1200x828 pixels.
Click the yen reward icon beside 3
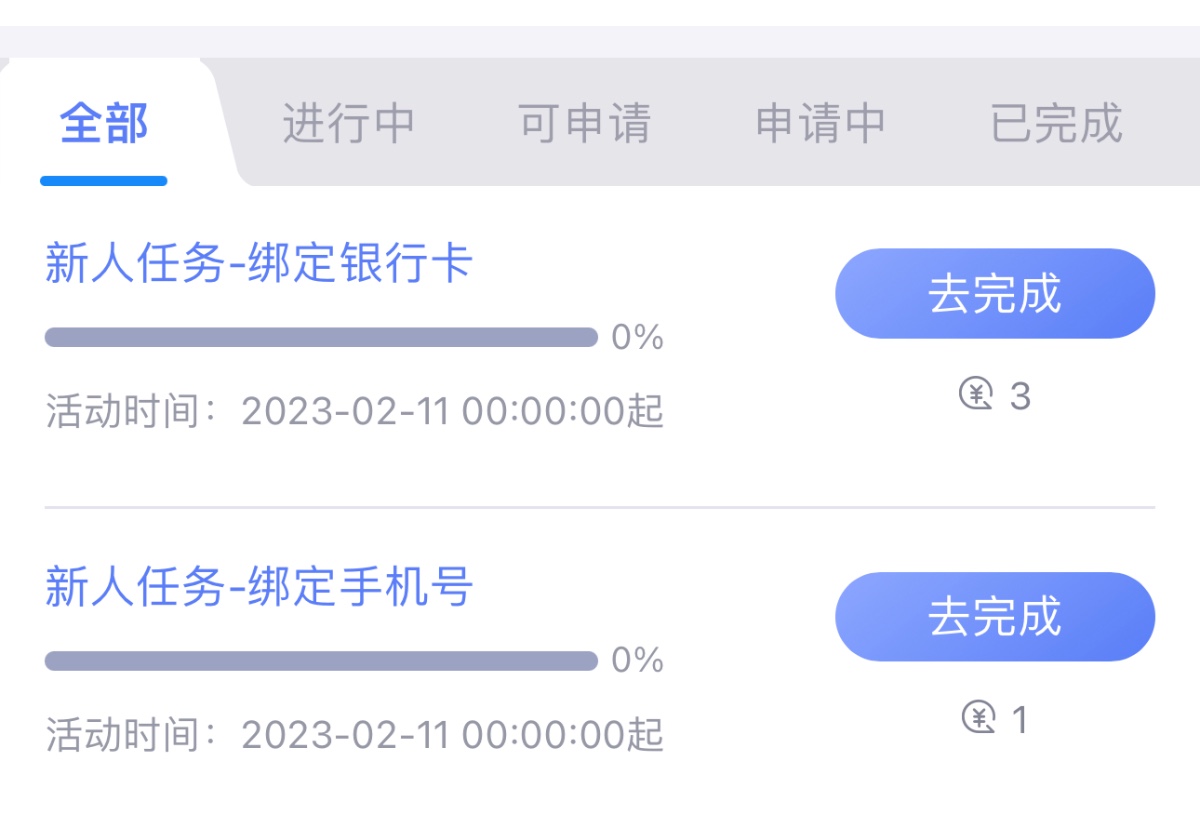pyautogui.click(x=976, y=395)
